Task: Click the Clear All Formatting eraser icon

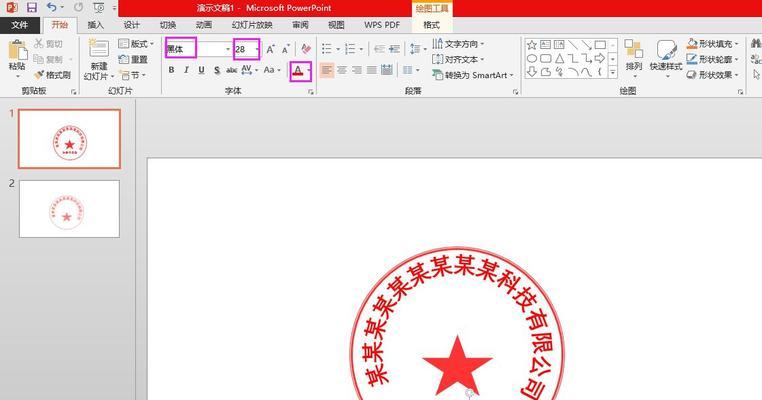Action: pos(306,49)
